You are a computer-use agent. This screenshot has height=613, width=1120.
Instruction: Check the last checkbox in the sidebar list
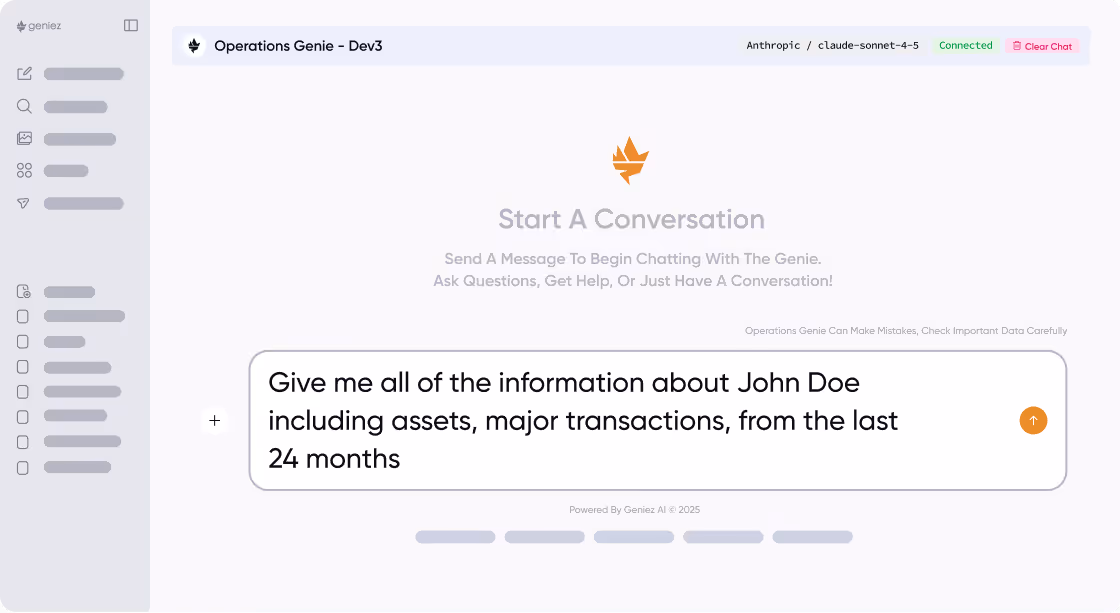(x=22, y=467)
